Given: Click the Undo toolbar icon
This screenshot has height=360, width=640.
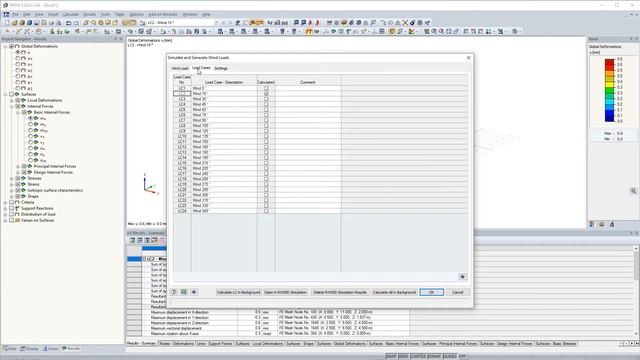Looking at the screenshot, I should click(x=69, y=23).
